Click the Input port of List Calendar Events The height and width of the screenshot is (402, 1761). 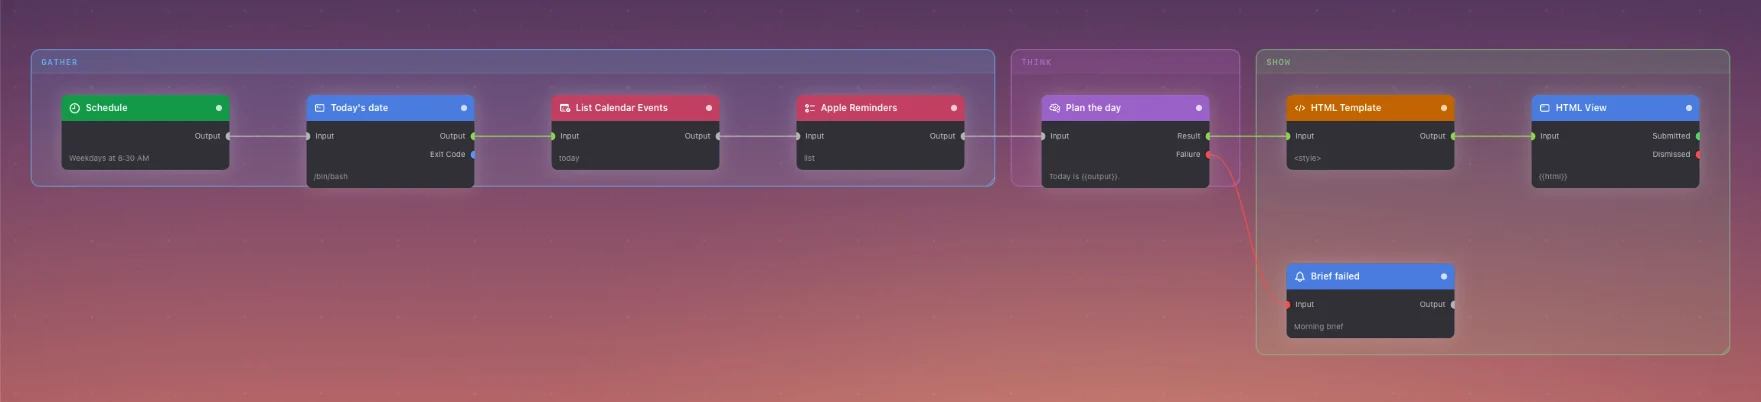pyautogui.click(x=553, y=136)
